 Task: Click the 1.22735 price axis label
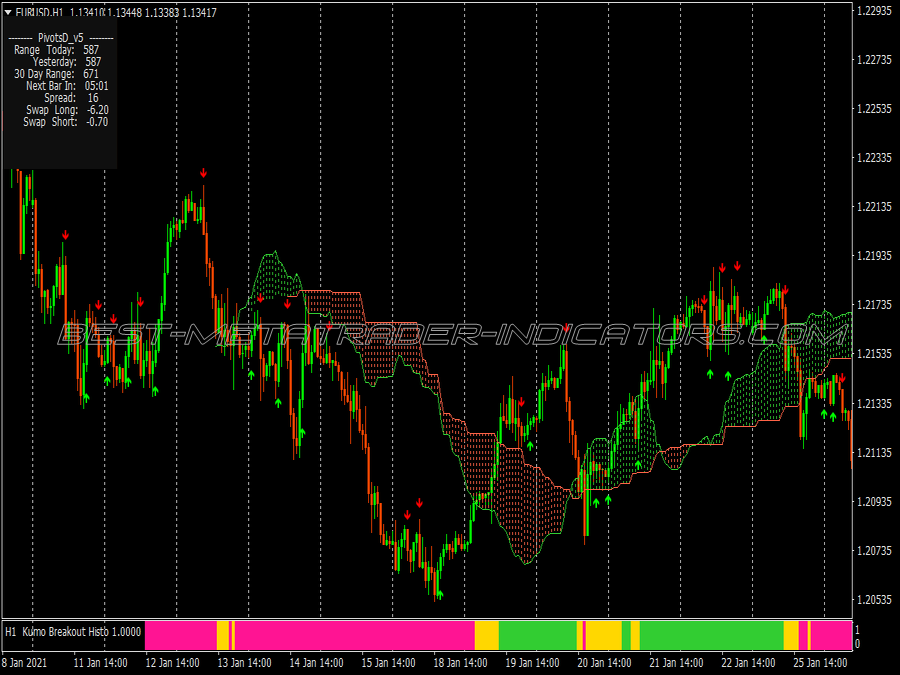[x=875, y=60]
